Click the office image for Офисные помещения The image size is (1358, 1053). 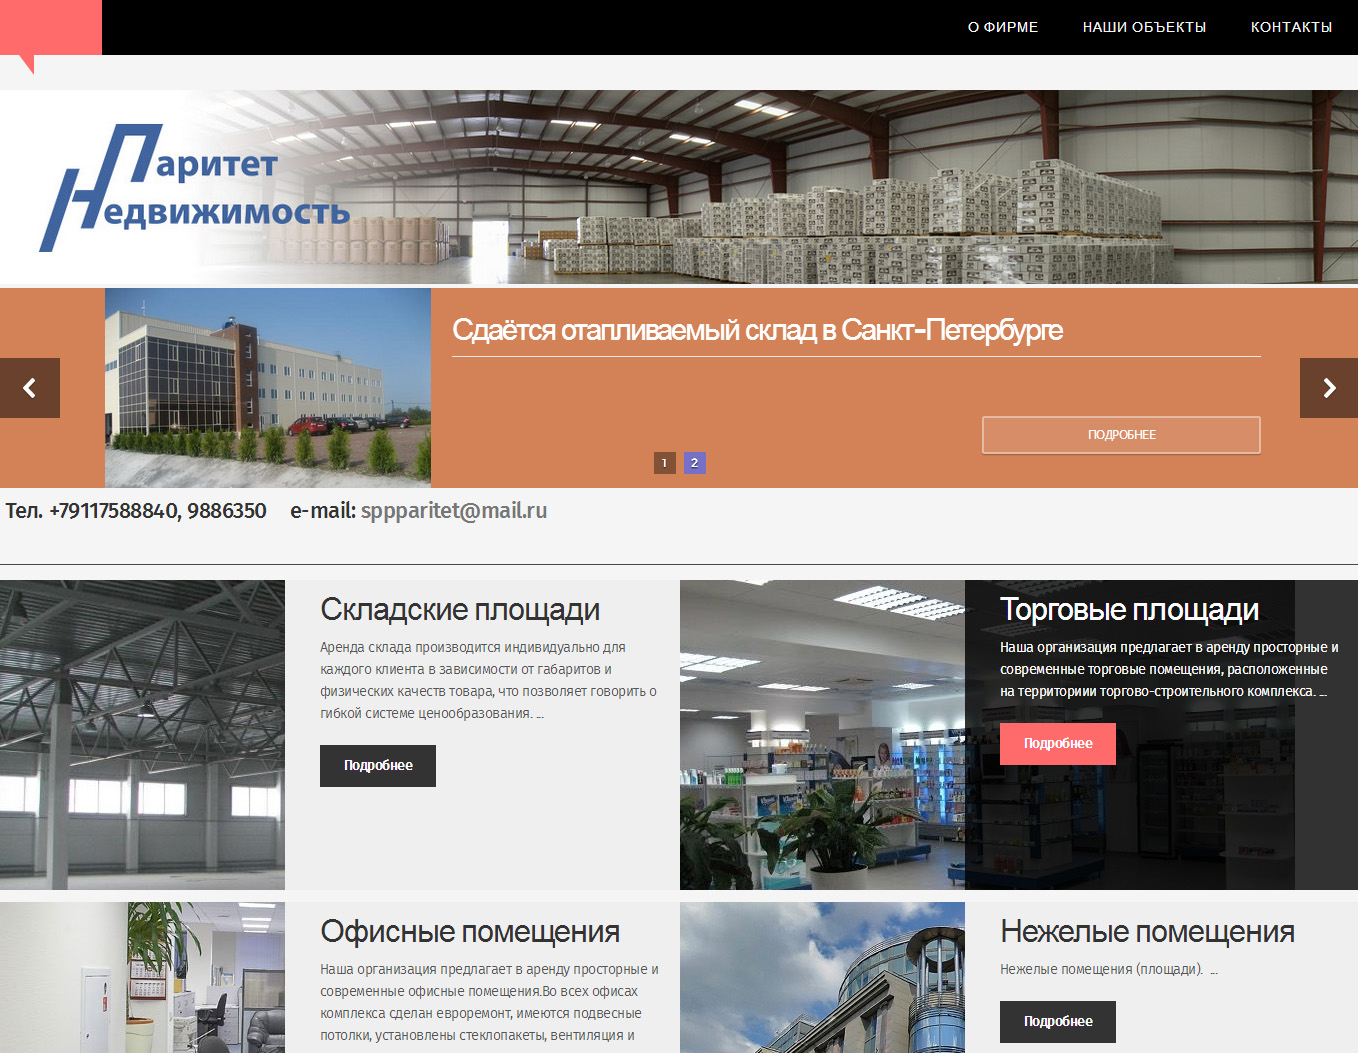142,978
